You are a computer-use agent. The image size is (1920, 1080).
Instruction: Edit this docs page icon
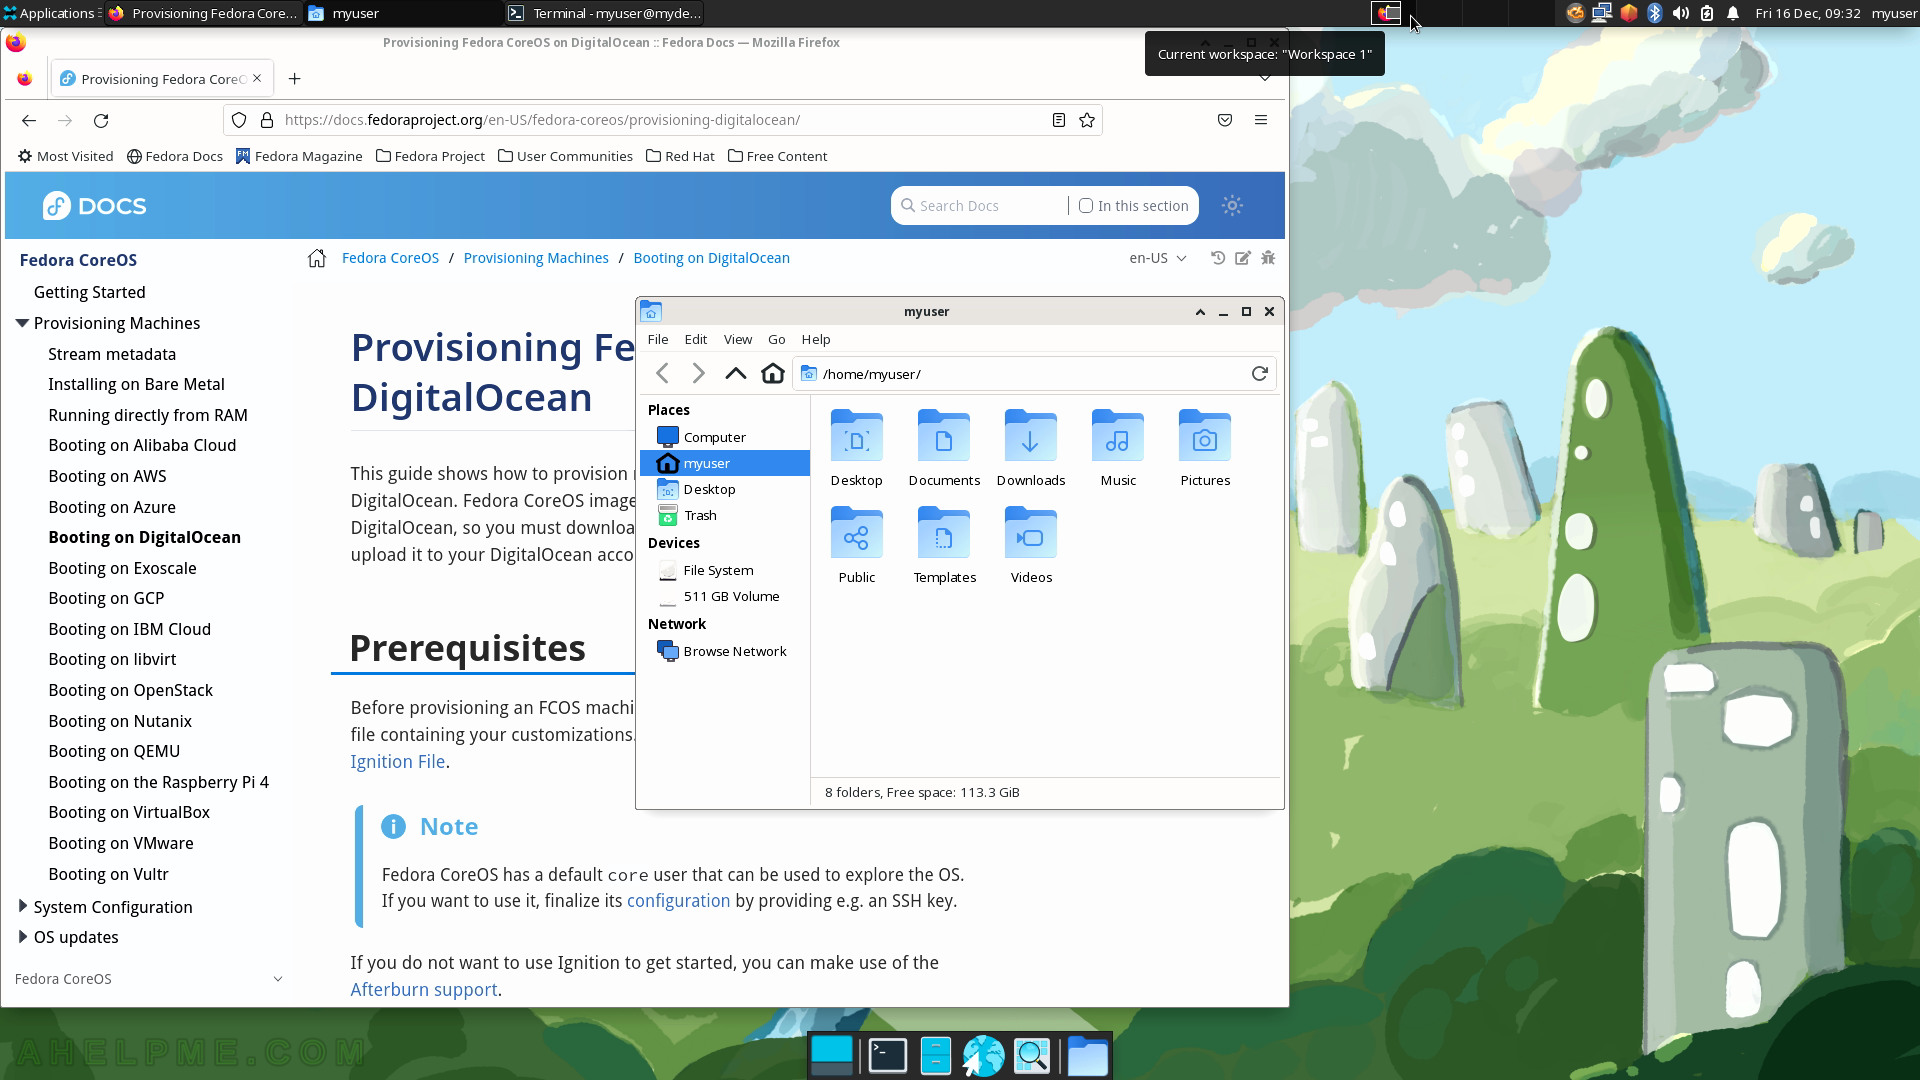1243,258
